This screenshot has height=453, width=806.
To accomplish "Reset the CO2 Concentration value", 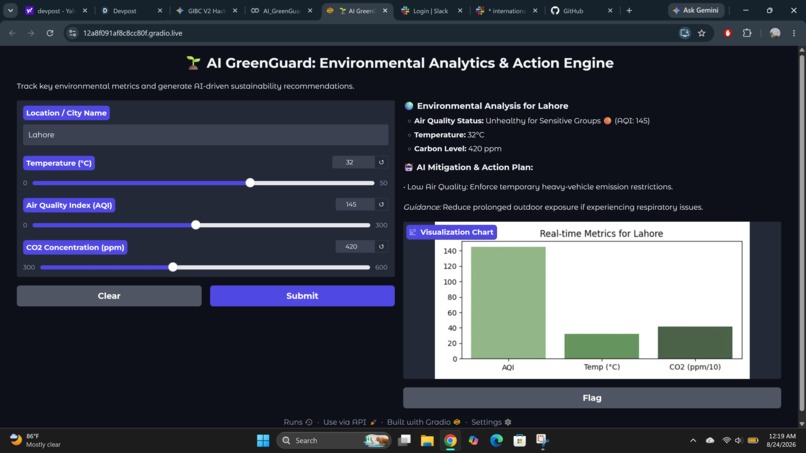I will coord(381,246).
